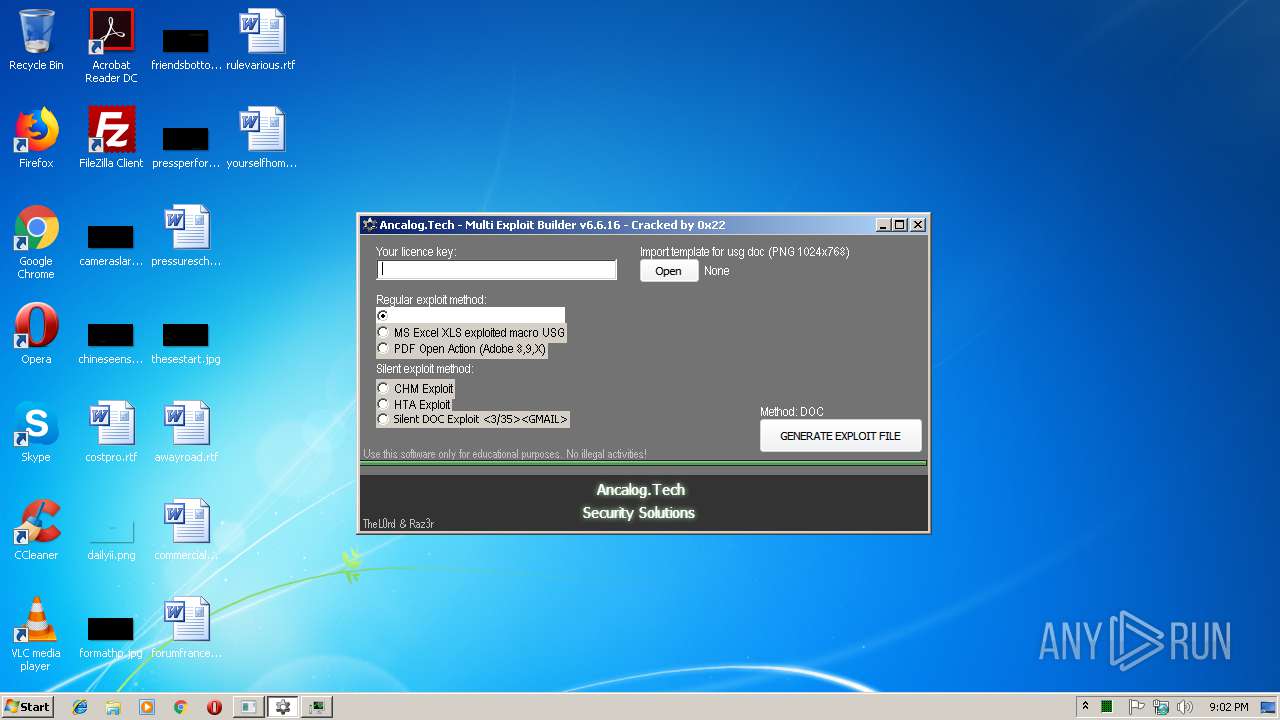Switch to gear-icon builder taskbar button
This screenshot has width=1280, height=720.
tap(283, 707)
